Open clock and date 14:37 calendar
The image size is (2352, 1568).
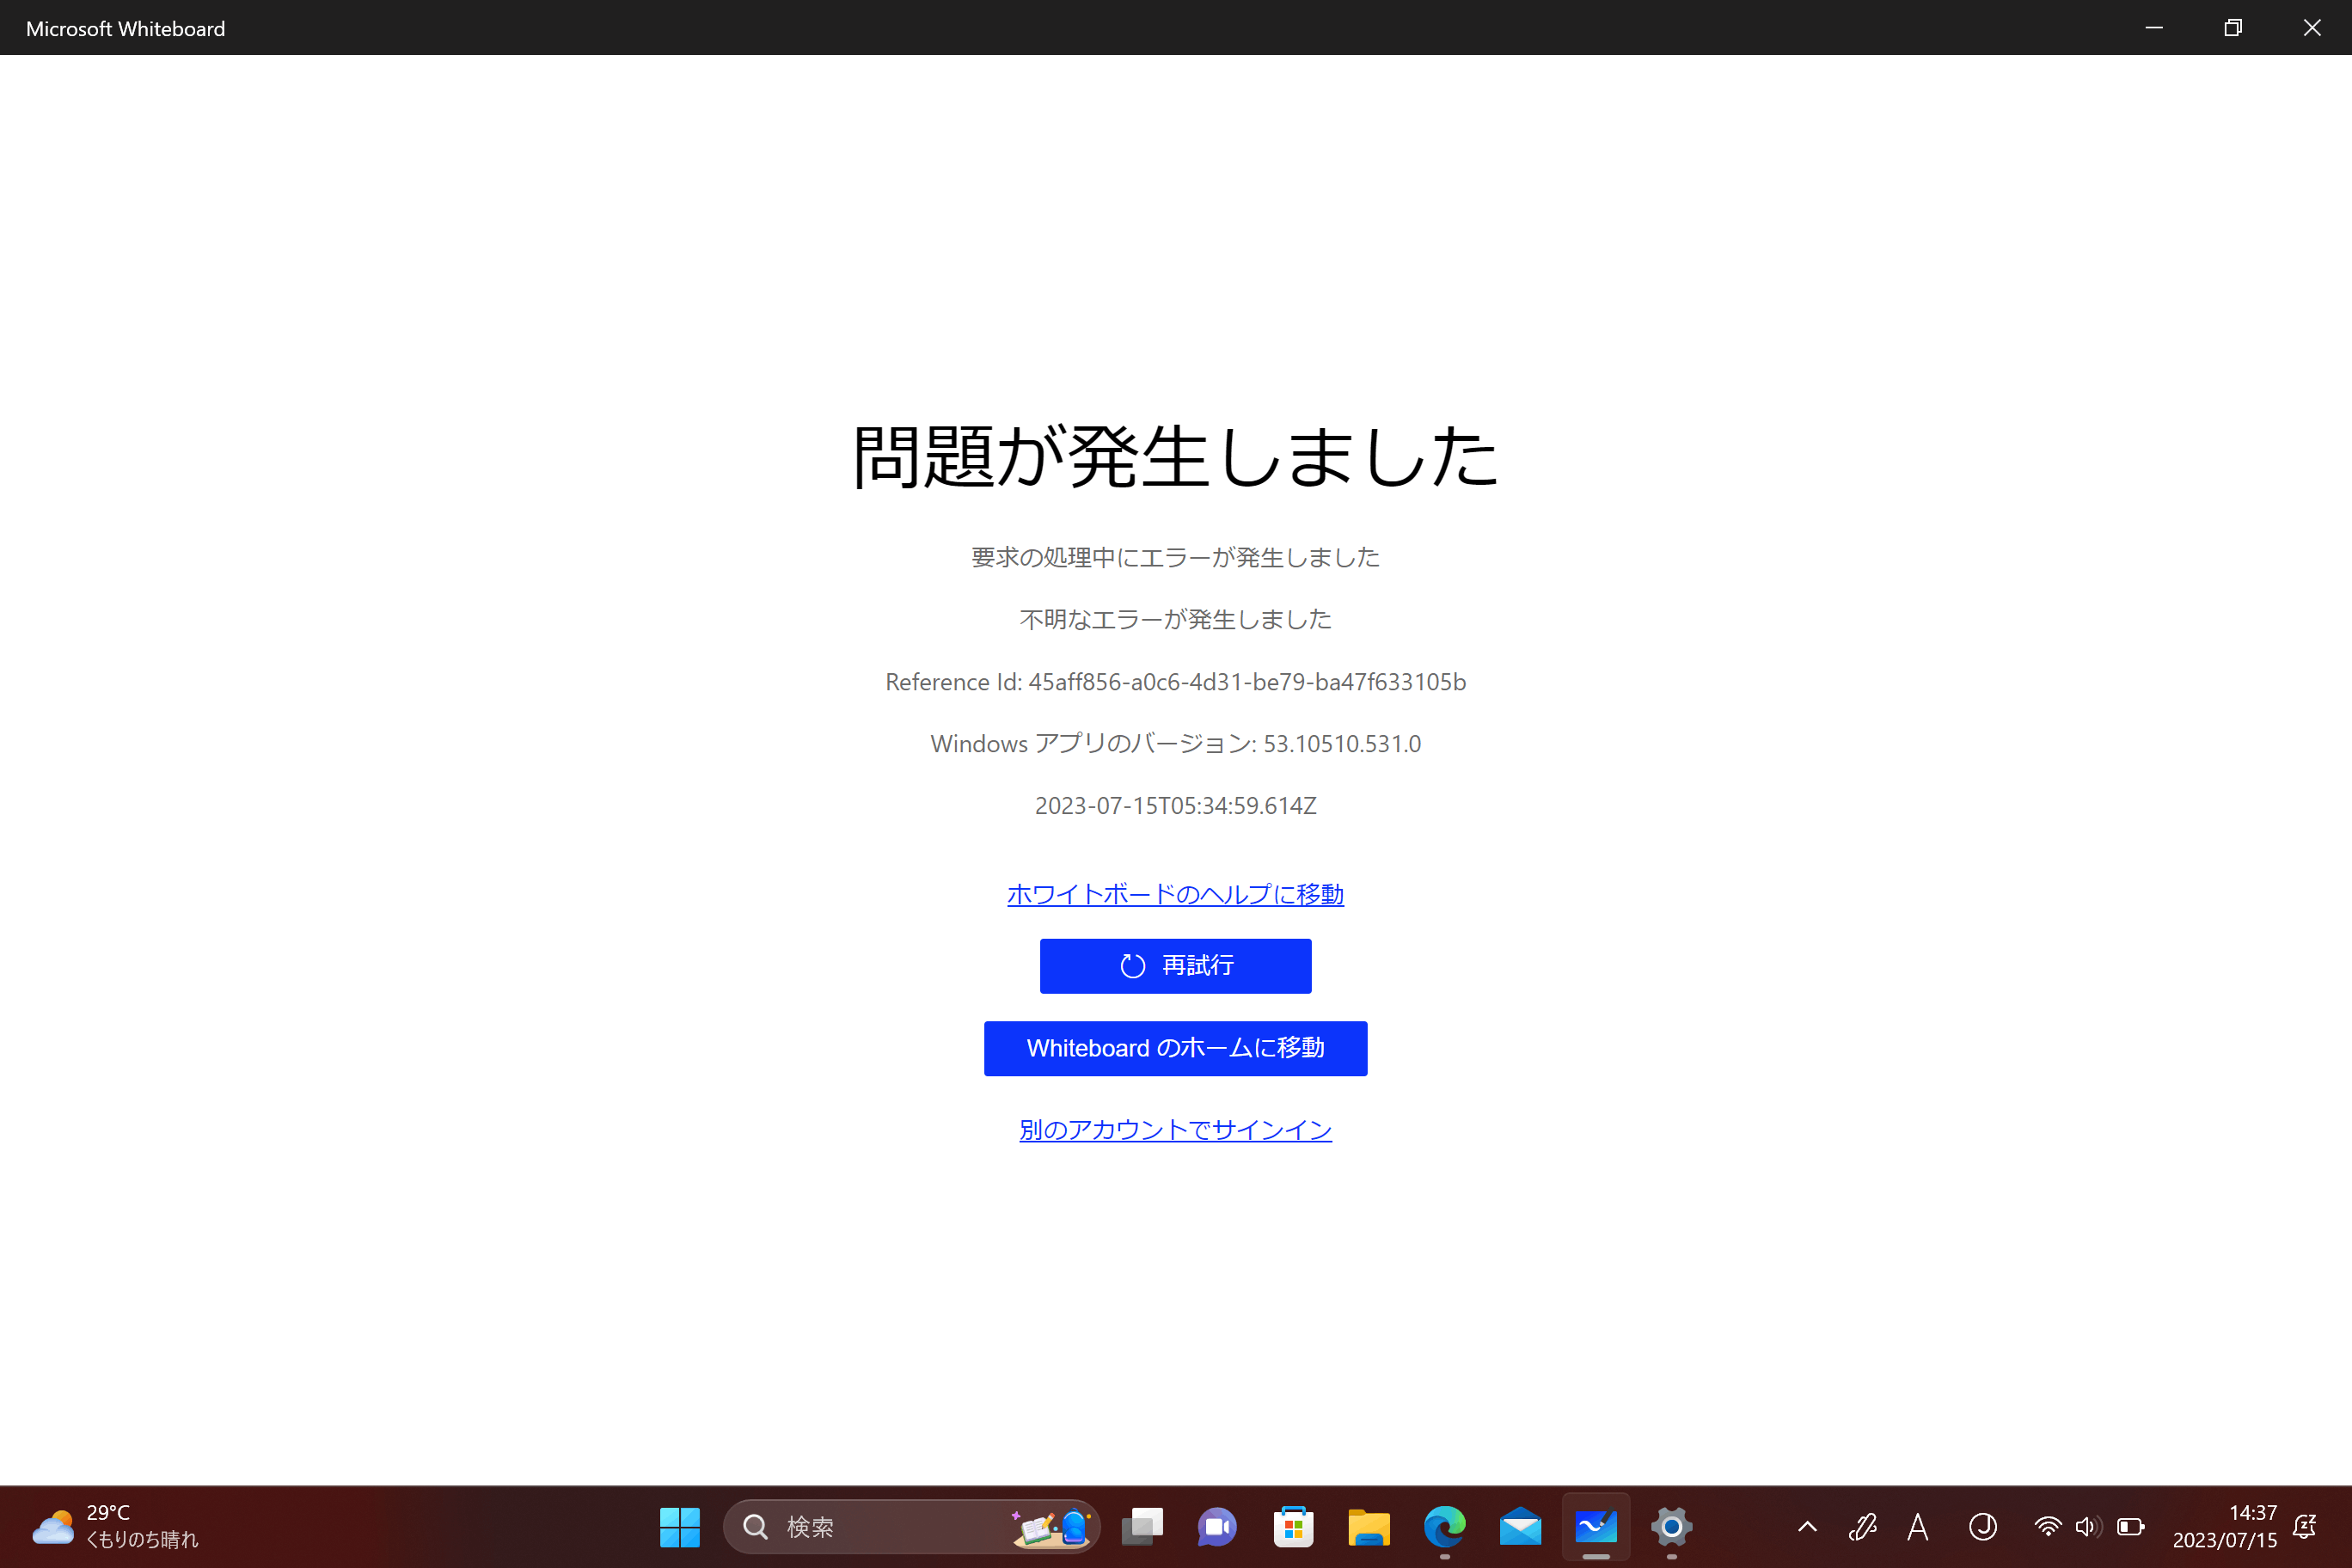coord(2225,1527)
